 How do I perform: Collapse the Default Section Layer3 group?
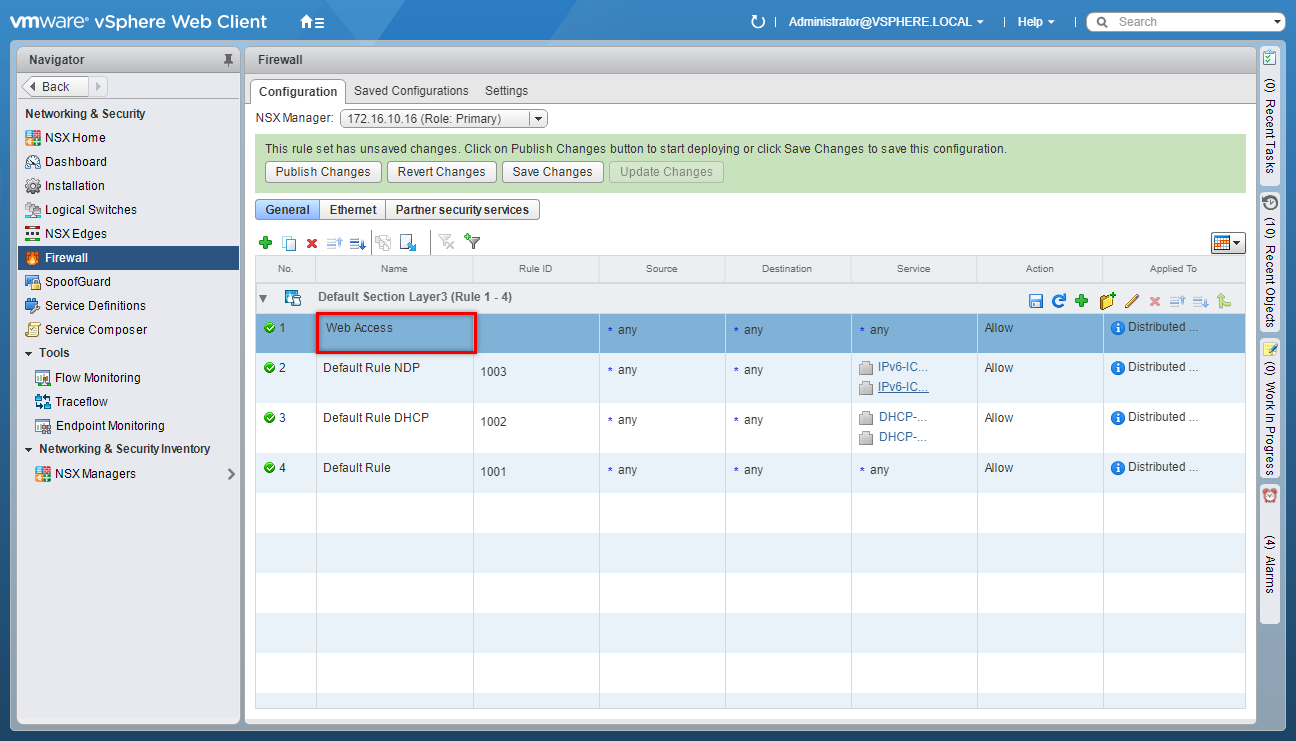click(264, 298)
